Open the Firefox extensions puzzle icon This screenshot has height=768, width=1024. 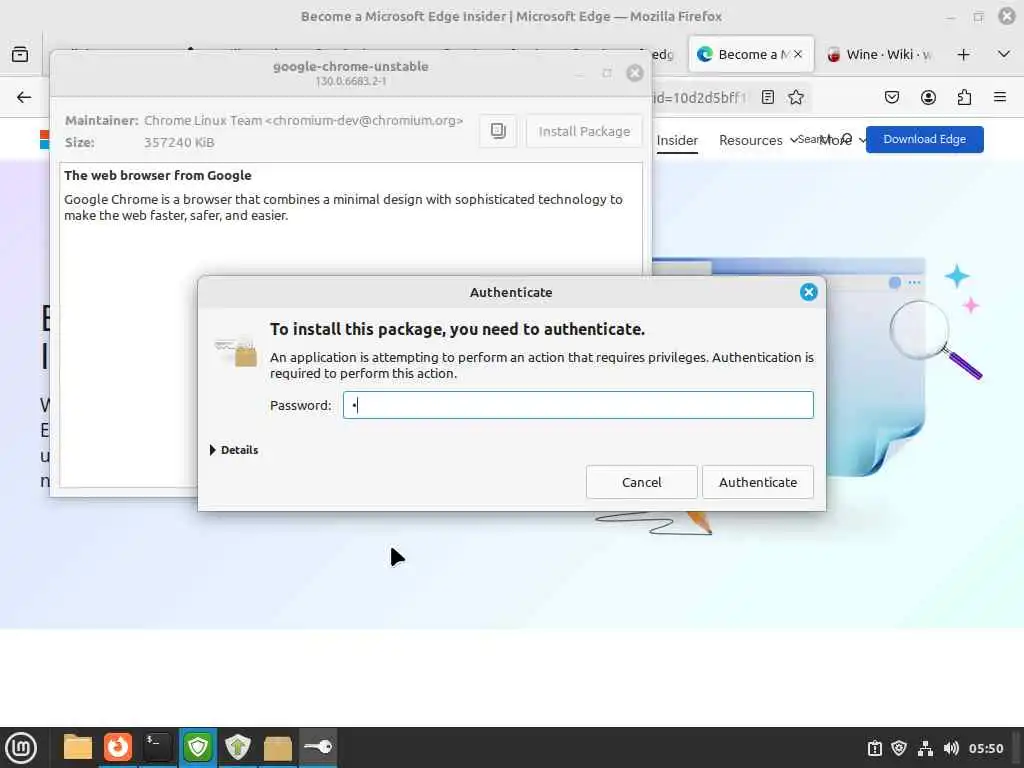[x=964, y=97]
